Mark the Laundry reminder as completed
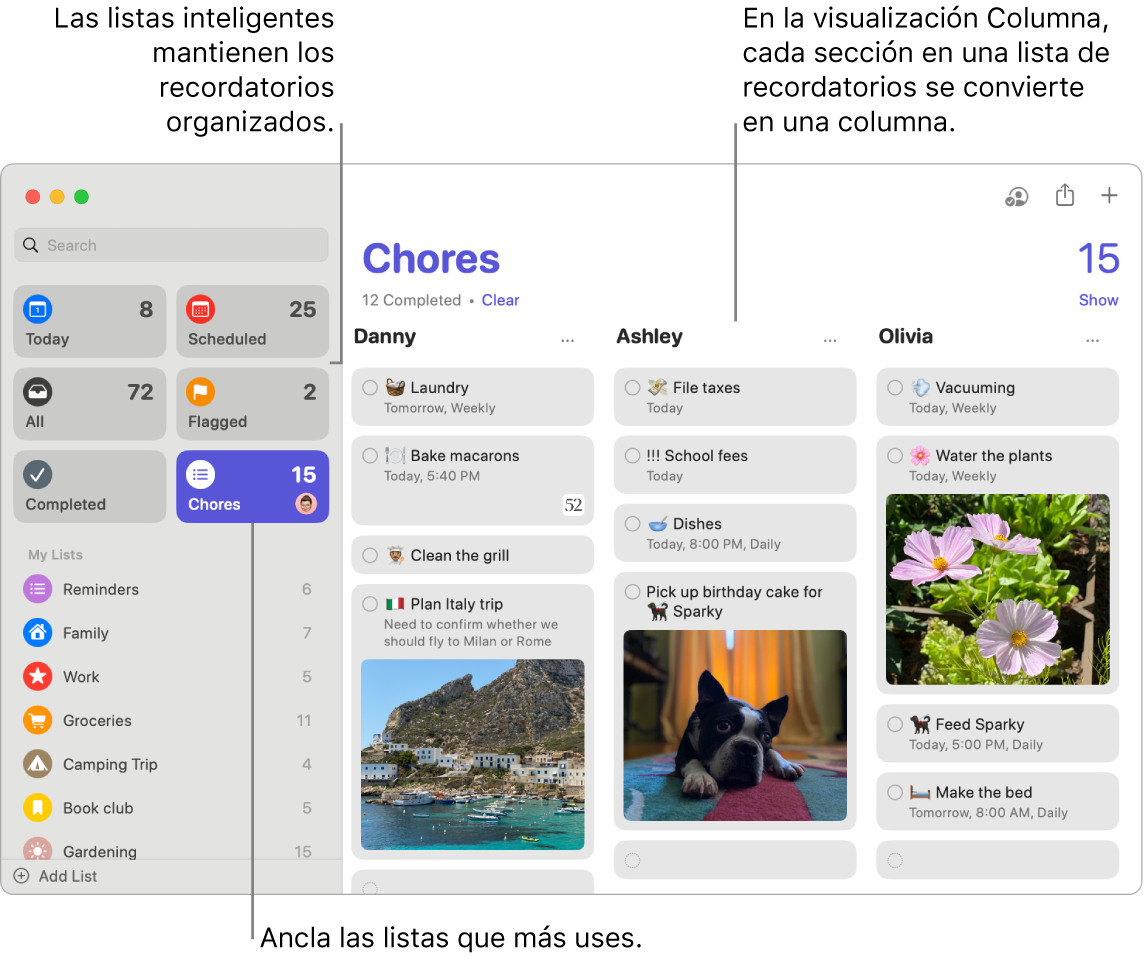Screen dimensions: 1144x958 tap(369, 387)
